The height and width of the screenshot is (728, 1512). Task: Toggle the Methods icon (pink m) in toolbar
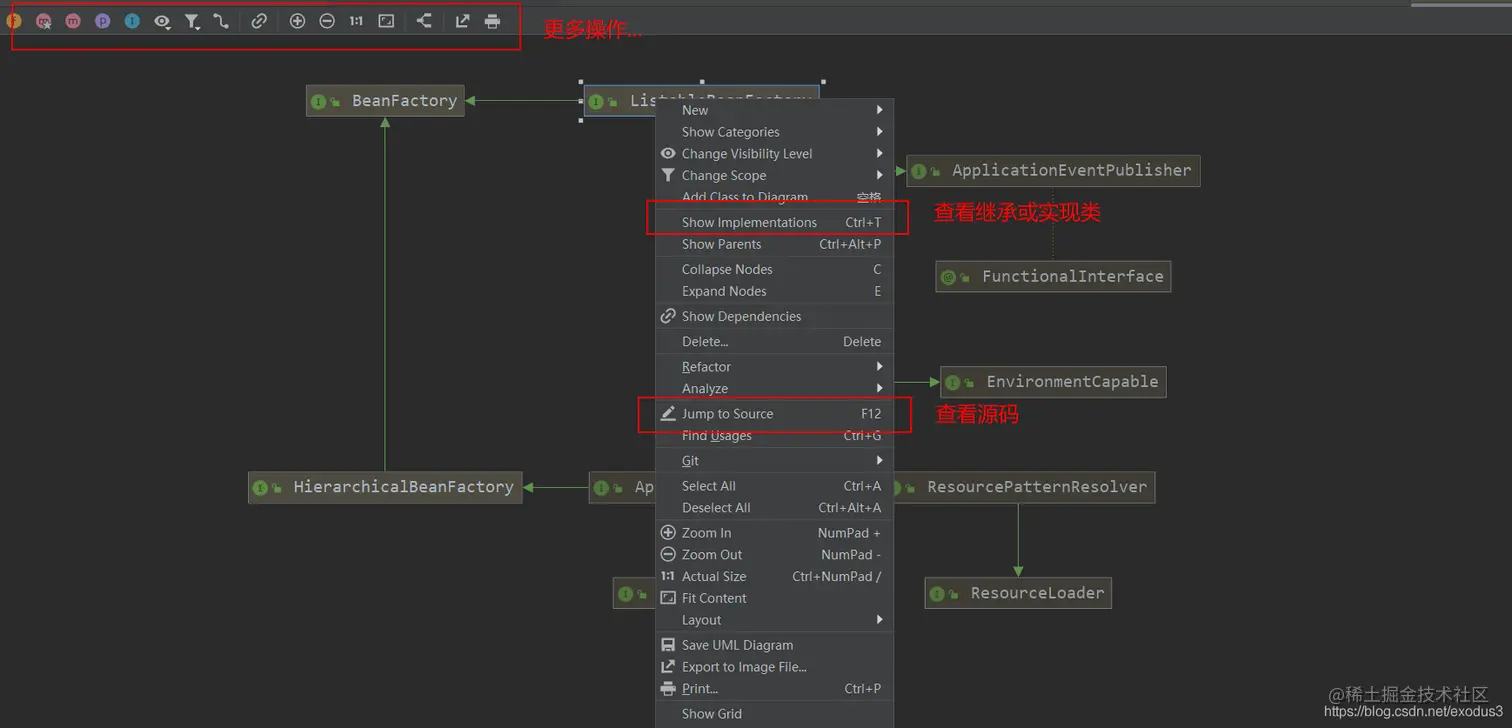coord(73,21)
